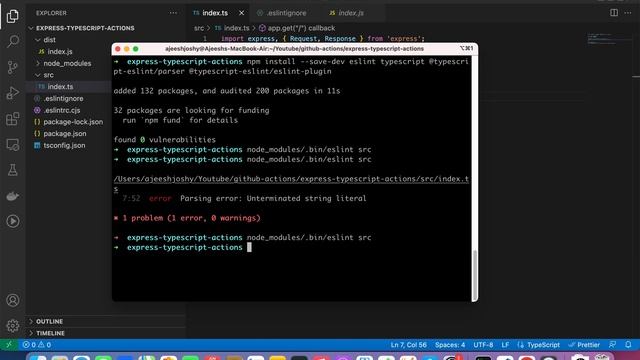Click the terminal window scrollbar
The image size is (640, 360).
point(474,276)
